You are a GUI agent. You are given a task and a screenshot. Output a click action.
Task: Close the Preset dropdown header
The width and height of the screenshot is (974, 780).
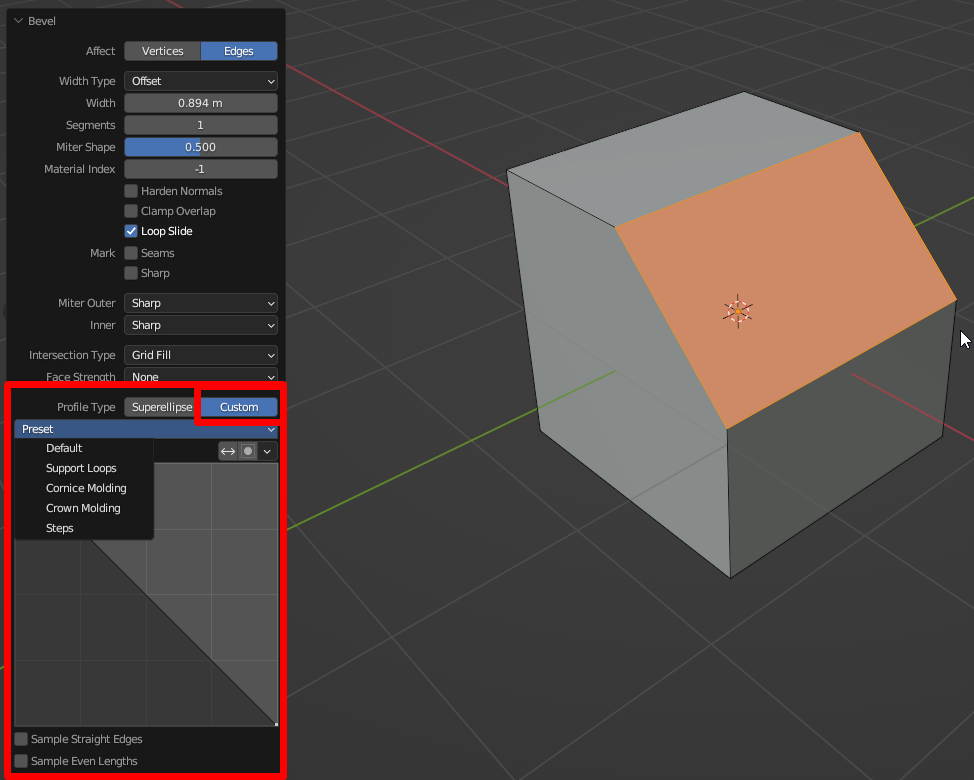pos(146,429)
